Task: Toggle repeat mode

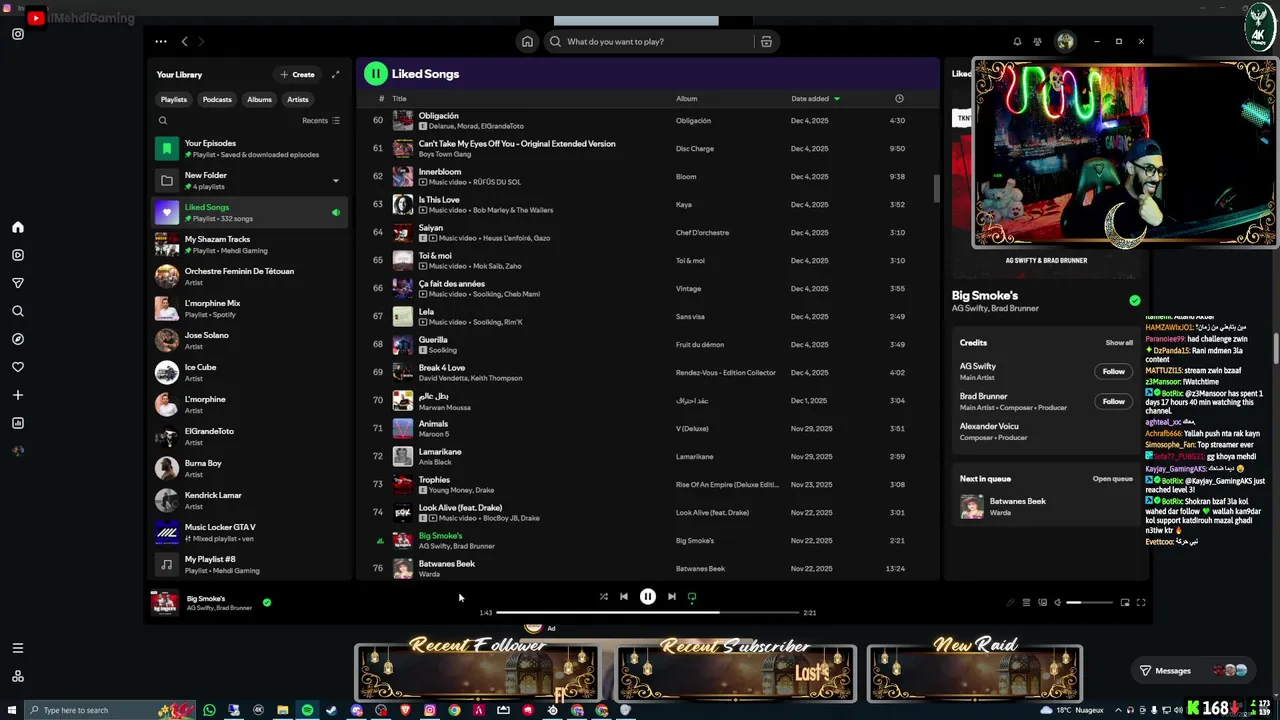Action: coord(691,597)
